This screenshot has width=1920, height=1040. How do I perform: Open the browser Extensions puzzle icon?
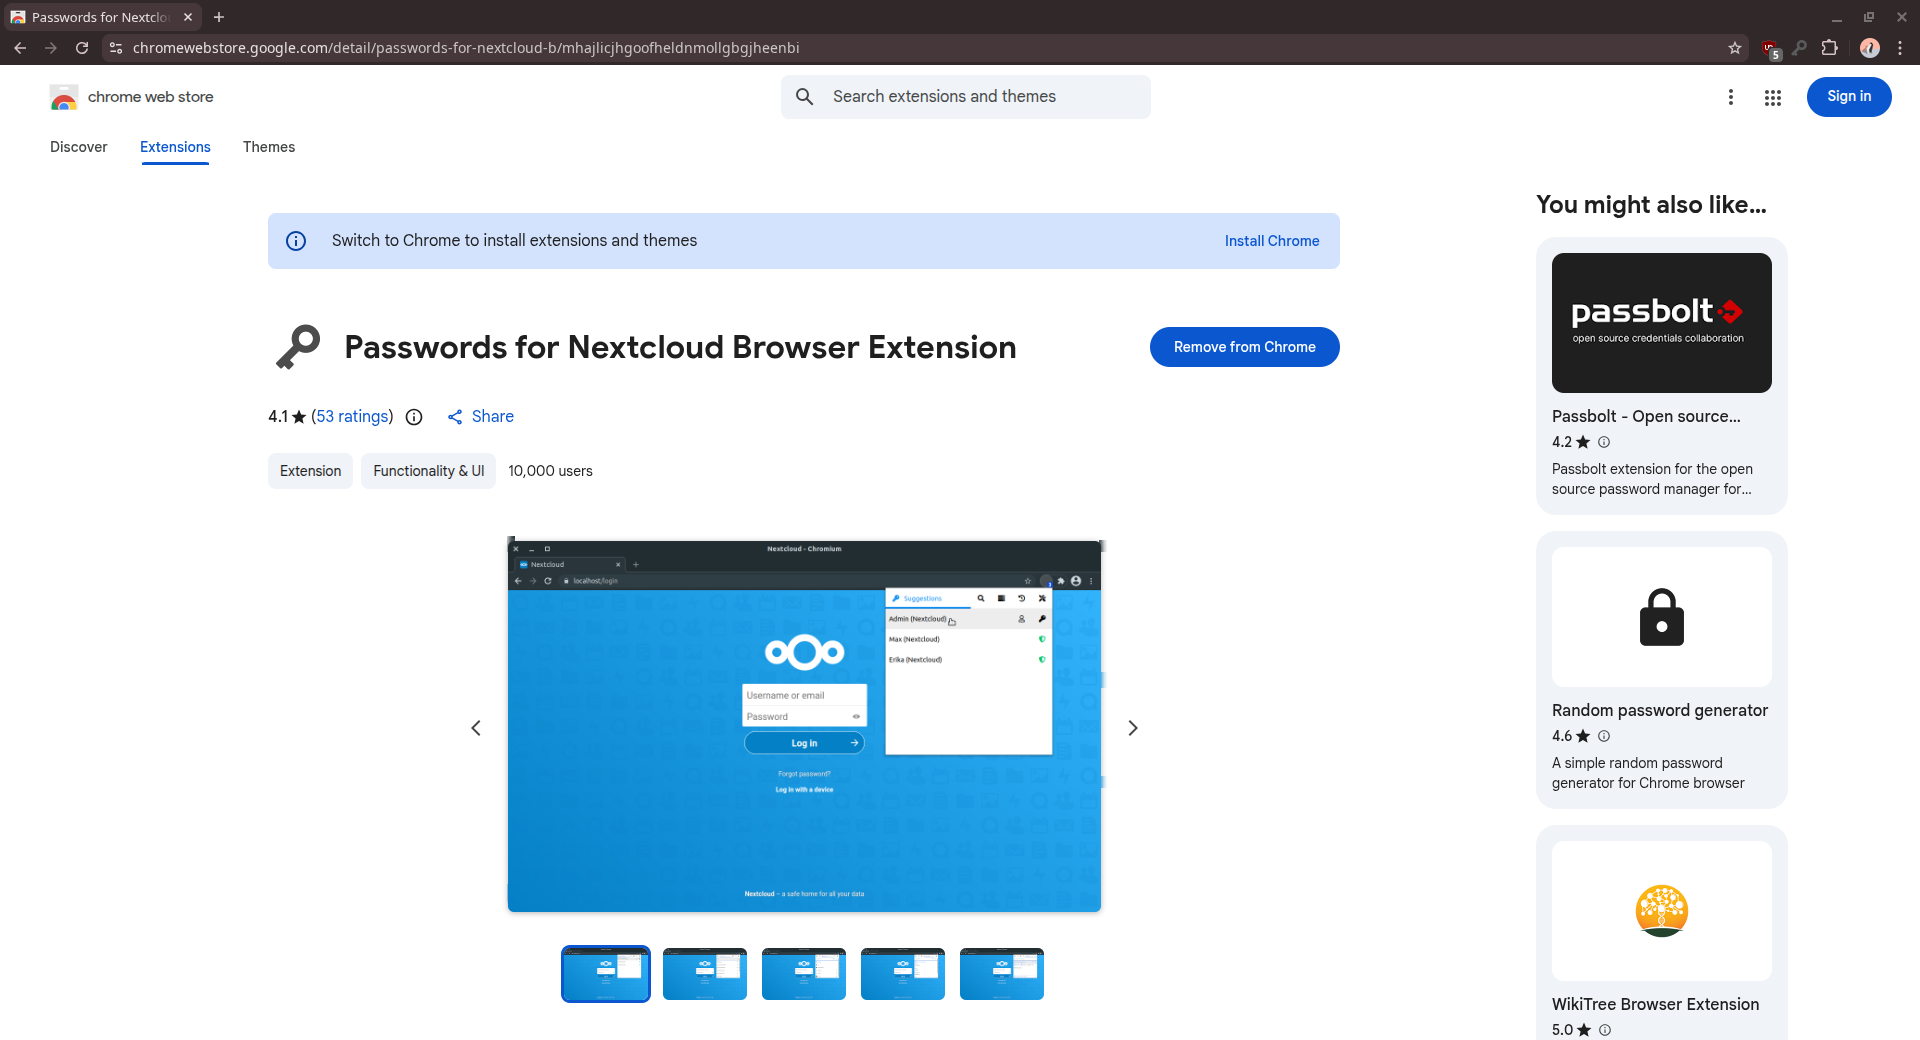tap(1830, 48)
